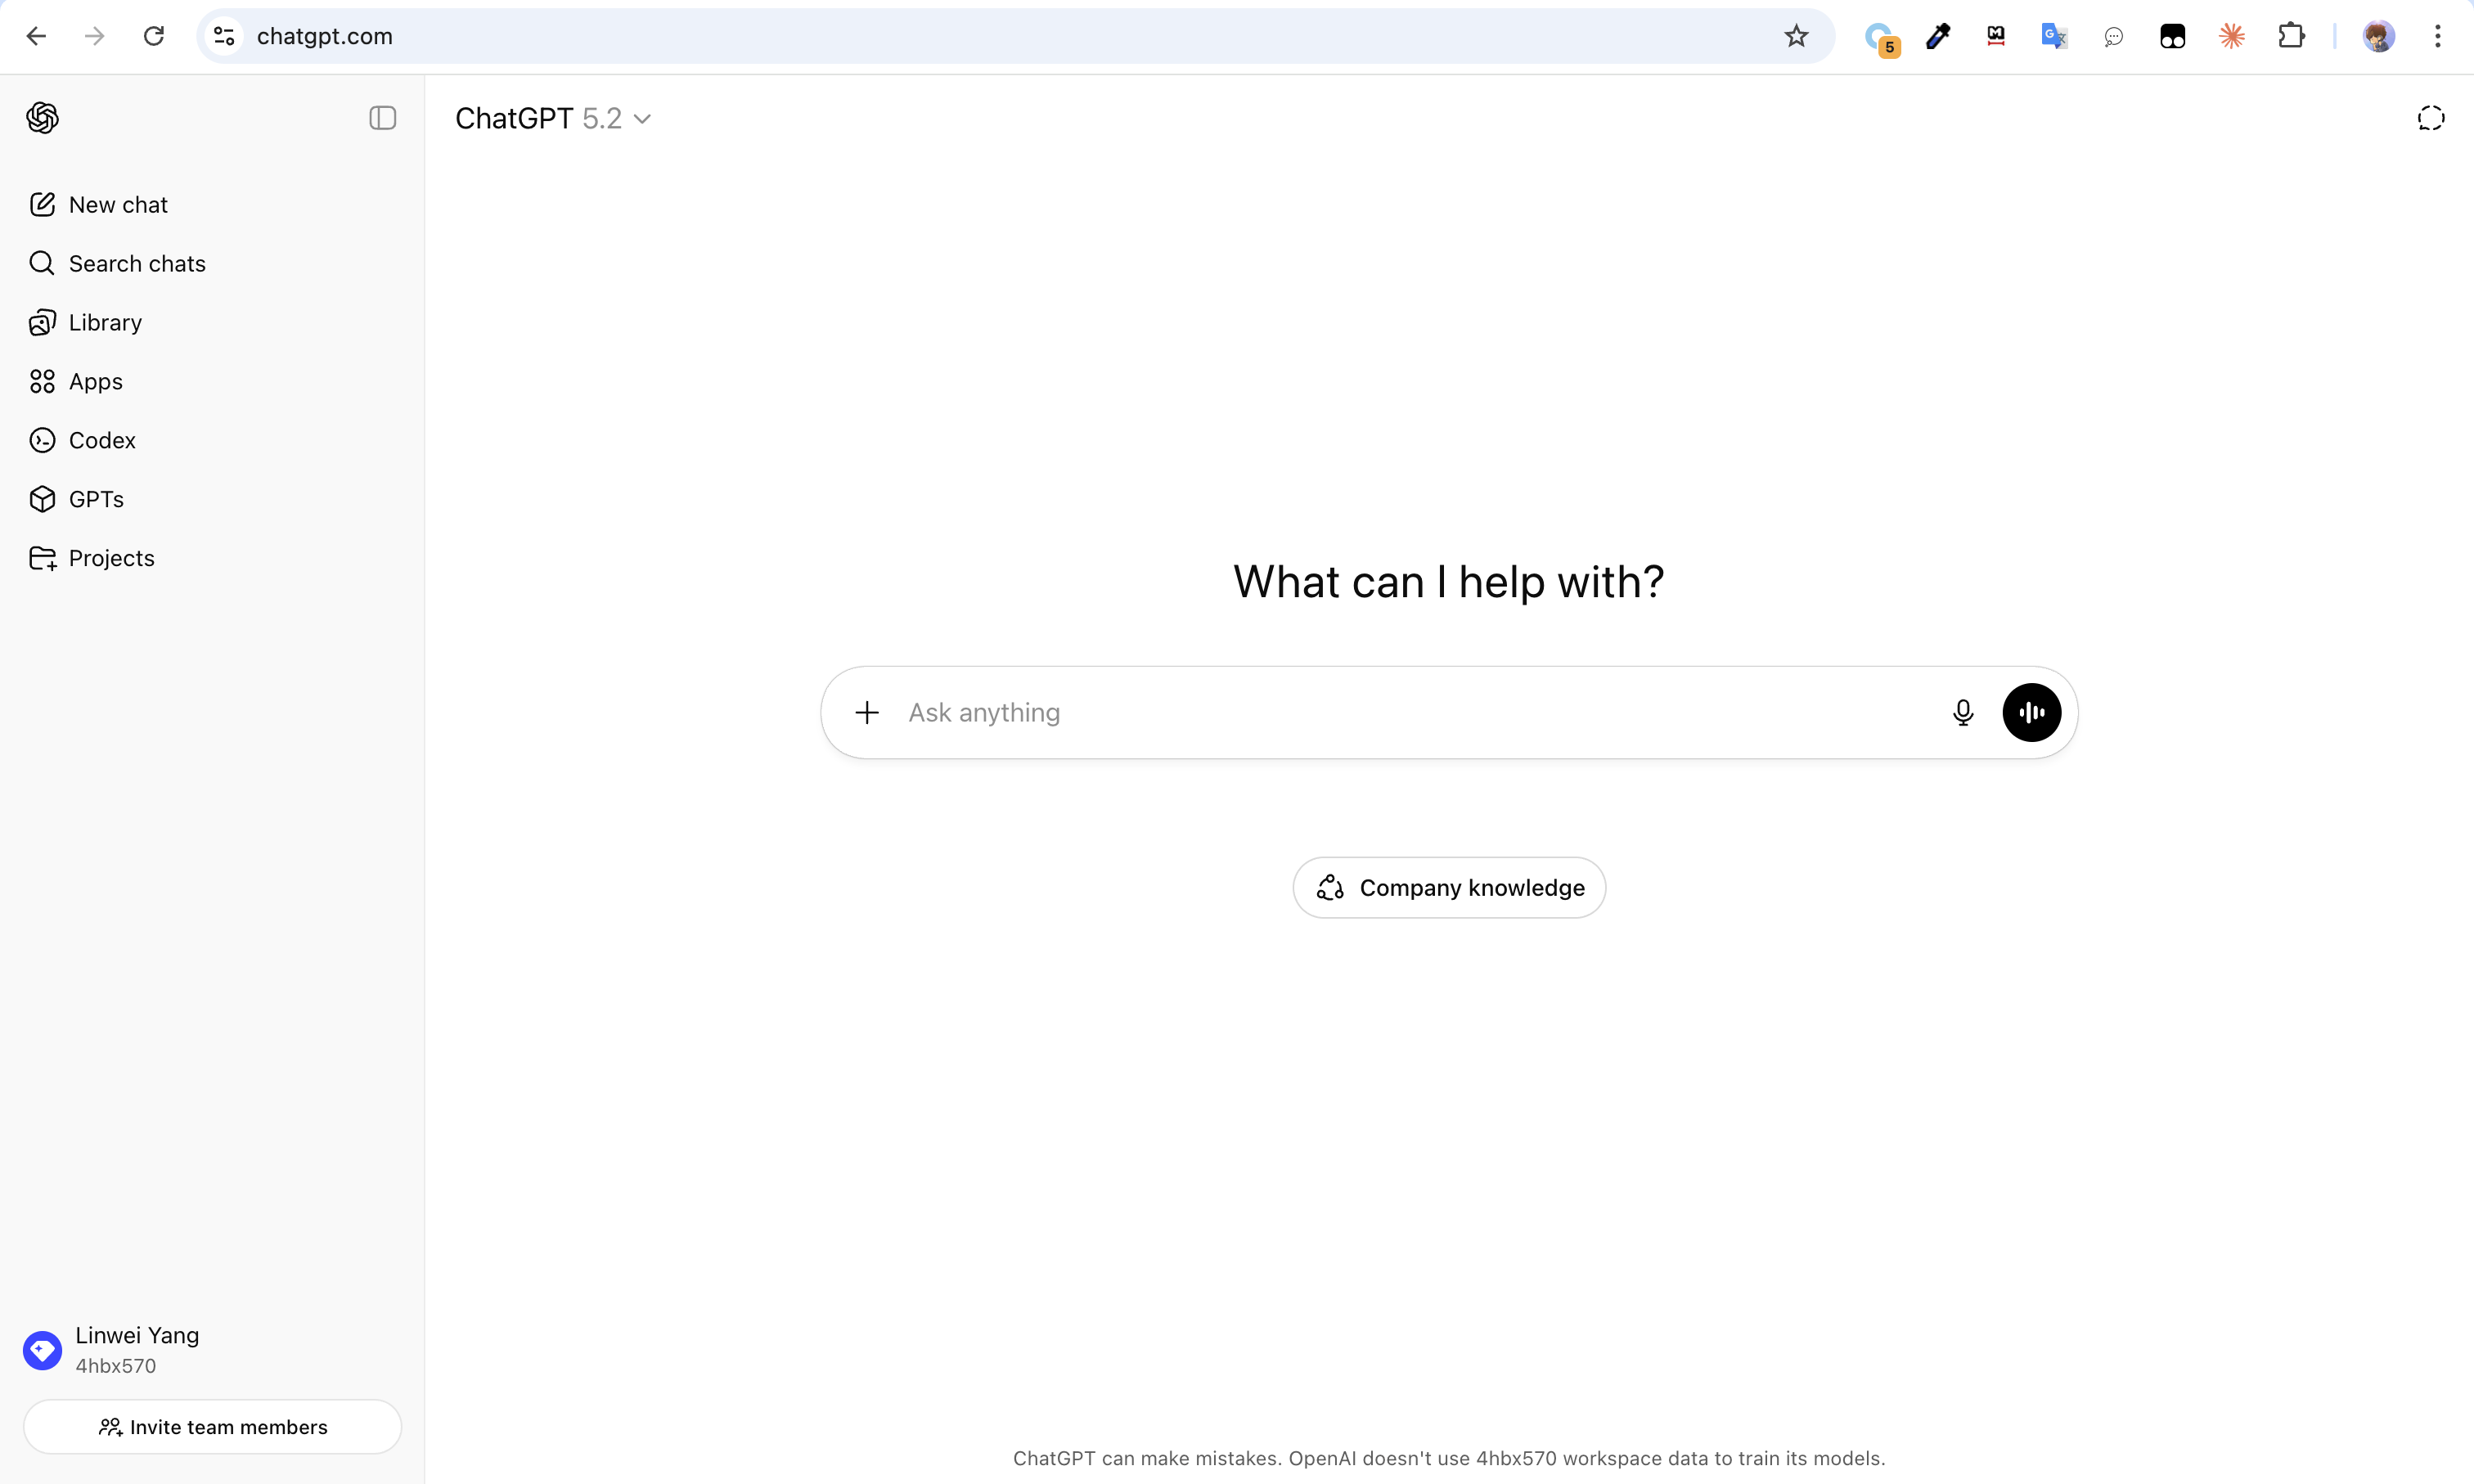Open the ChatGPT 5.2 model selector dropdown
2474x1484 pixels.
pos(553,118)
